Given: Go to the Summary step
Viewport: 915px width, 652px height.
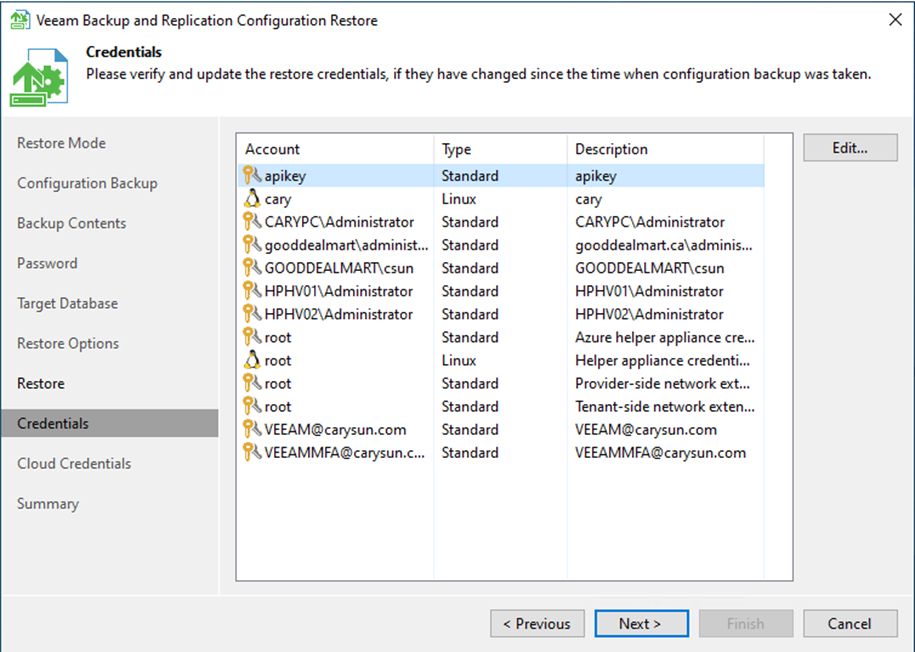Looking at the screenshot, I should (x=48, y=504).
